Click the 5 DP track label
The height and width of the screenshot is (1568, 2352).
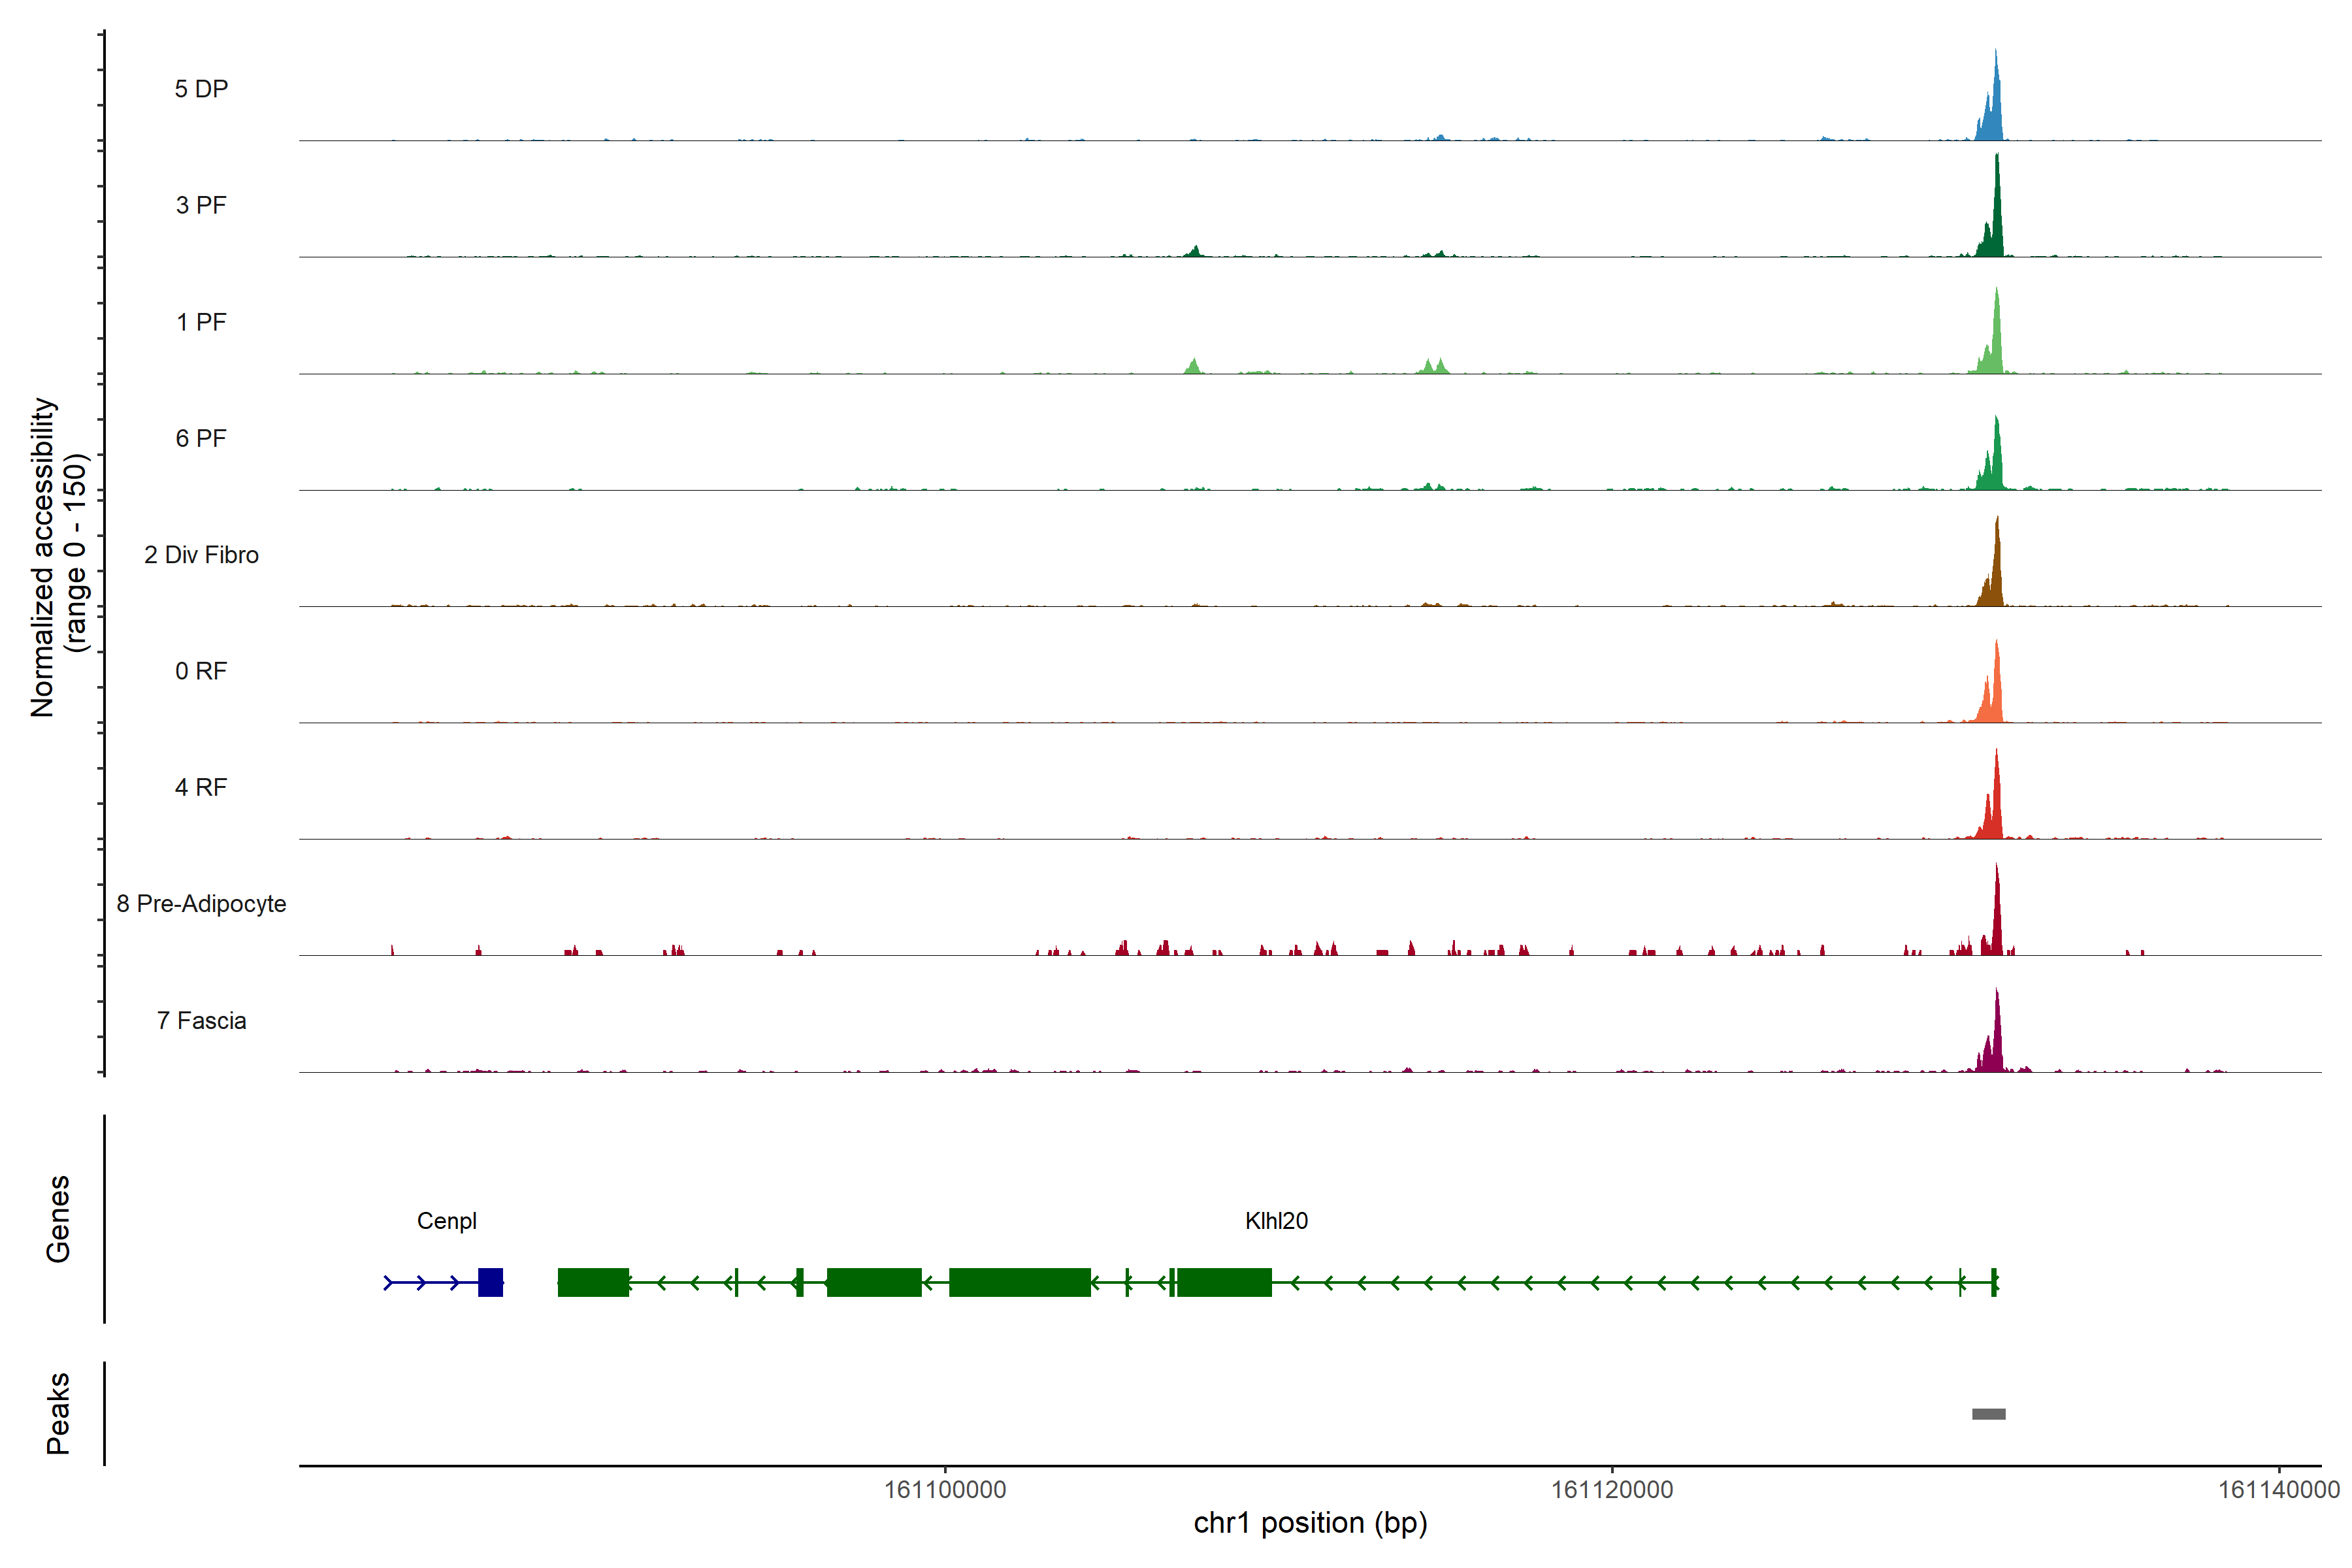[201, 89]
